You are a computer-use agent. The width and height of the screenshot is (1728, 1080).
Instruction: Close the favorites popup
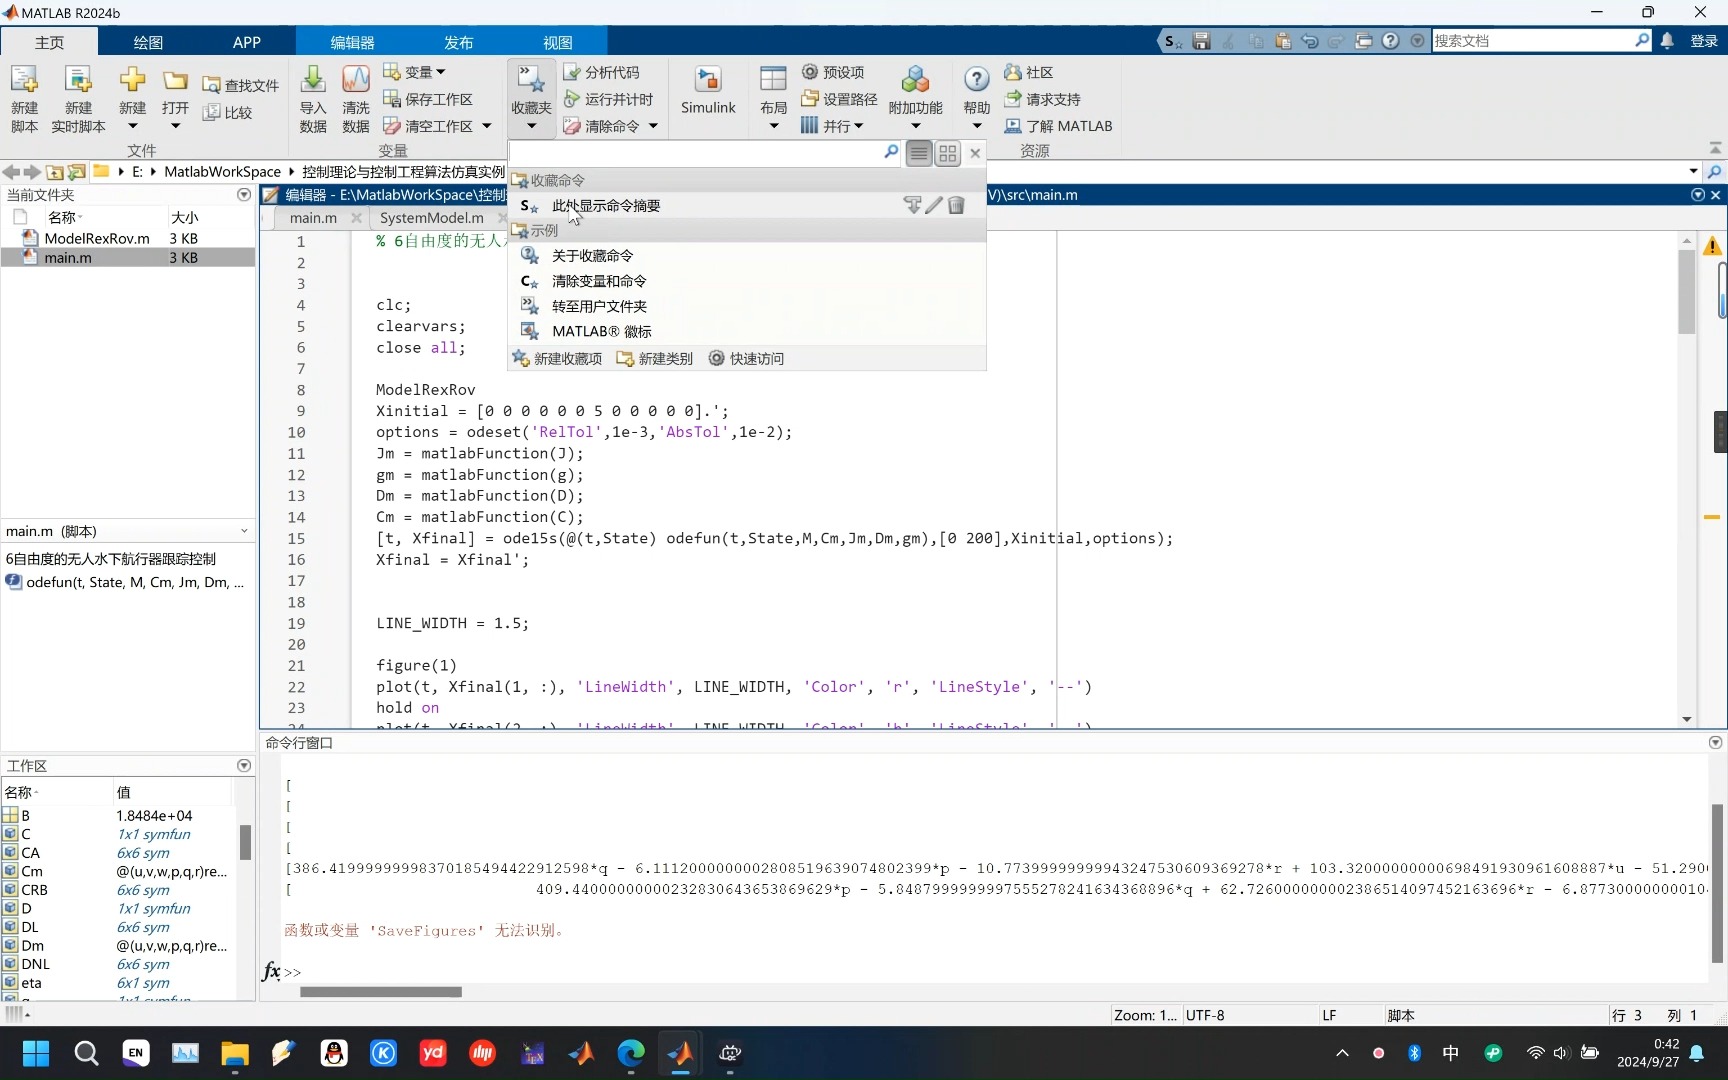(x=975, y=153)
